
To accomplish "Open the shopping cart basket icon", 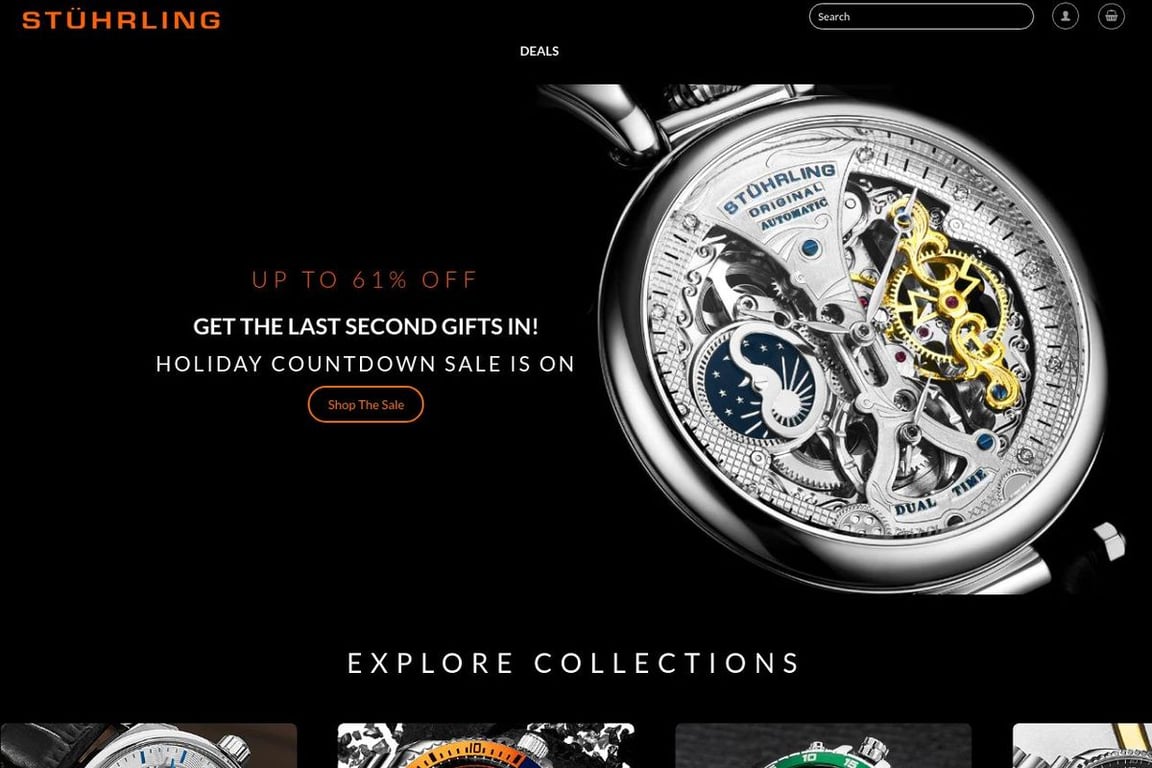I will (1111, 16).
